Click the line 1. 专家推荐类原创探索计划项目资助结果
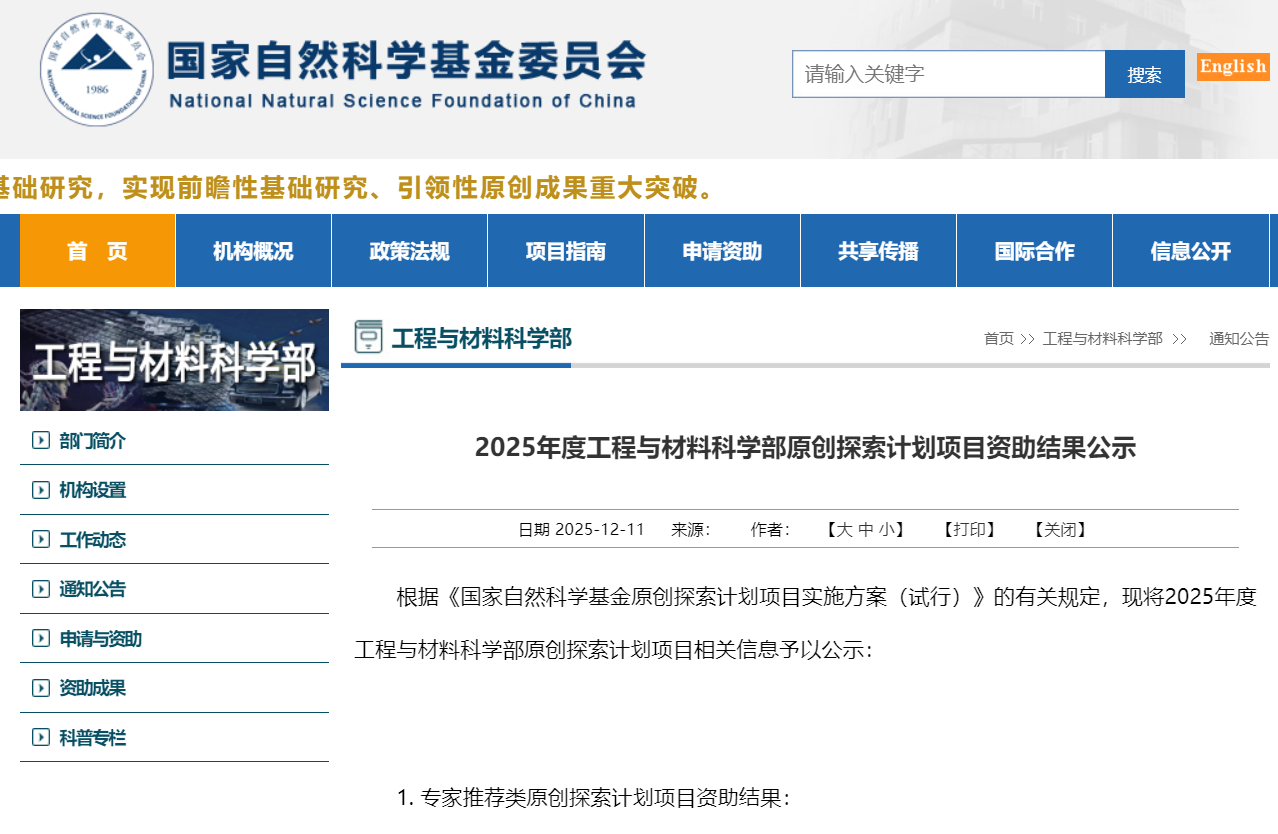1278x834 pixels. [x=594, y=798]
